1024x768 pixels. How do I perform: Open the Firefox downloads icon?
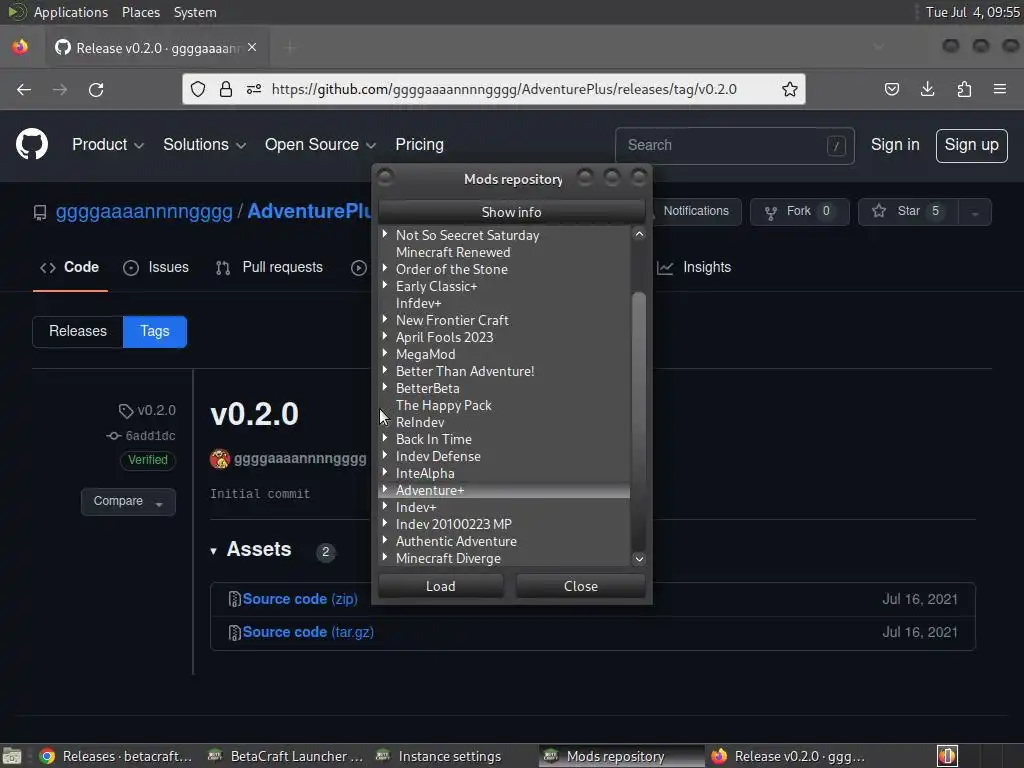927,89
